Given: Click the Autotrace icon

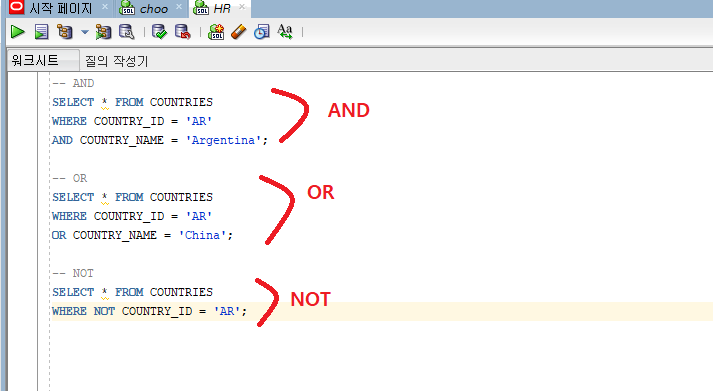Looking at the screenshot, I should point(103,32).
